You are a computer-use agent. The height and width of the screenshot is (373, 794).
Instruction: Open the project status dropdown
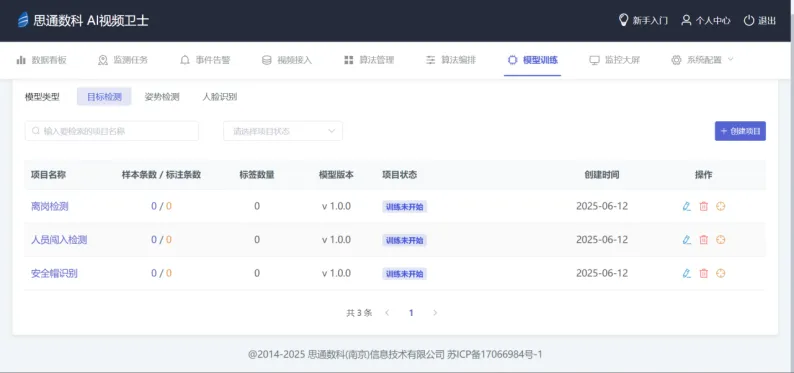283,131
